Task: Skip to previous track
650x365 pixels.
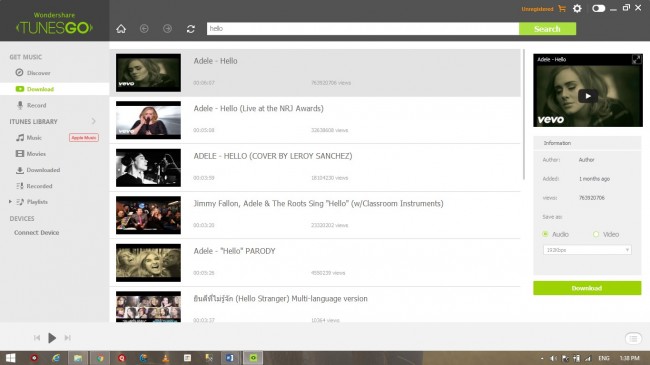Action: coord(37,338)
